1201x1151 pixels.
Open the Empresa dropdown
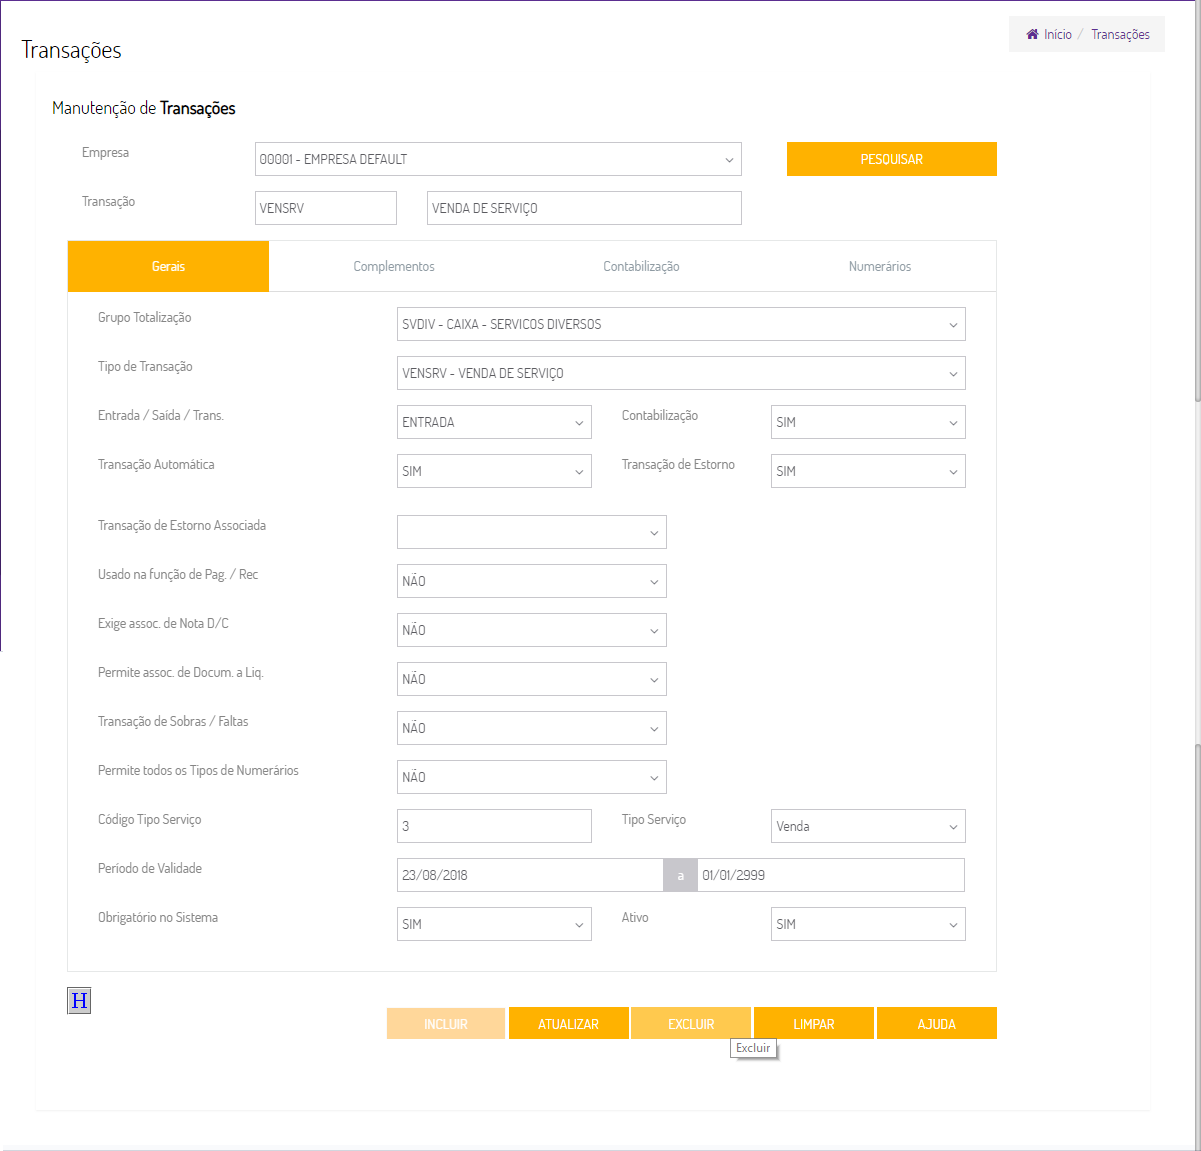(498, 159)
